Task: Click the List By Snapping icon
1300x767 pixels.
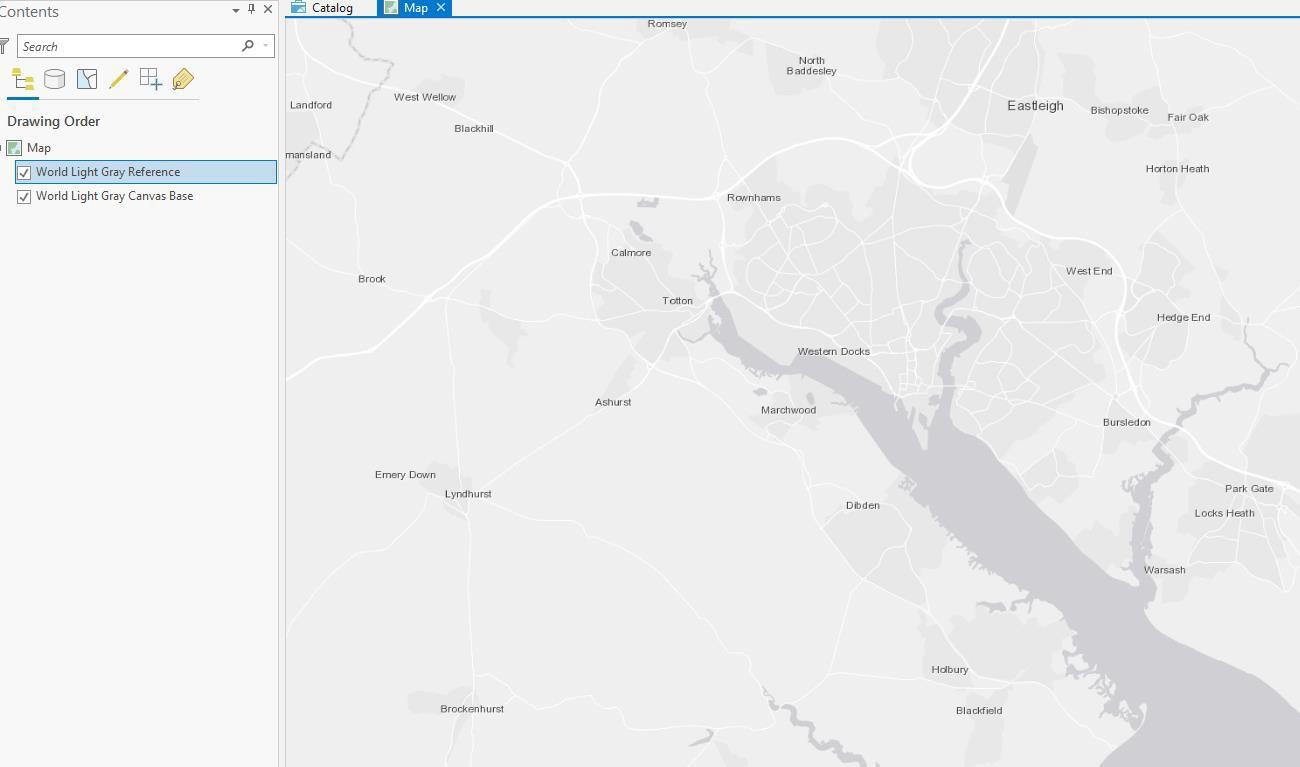Action: click(x=150, y=78)
